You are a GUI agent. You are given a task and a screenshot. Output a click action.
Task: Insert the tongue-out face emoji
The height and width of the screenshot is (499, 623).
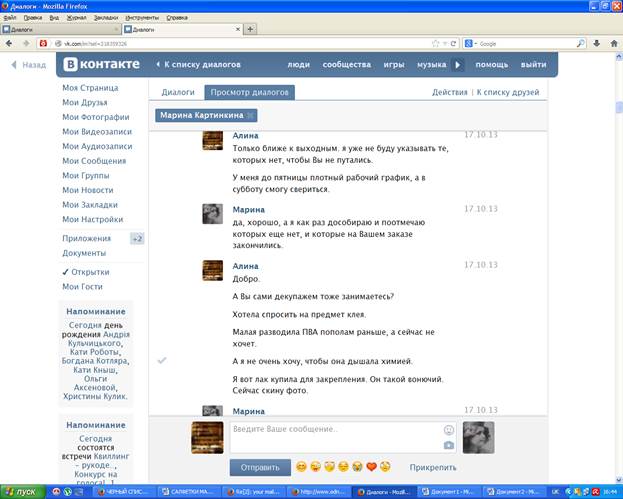(315, 466)
